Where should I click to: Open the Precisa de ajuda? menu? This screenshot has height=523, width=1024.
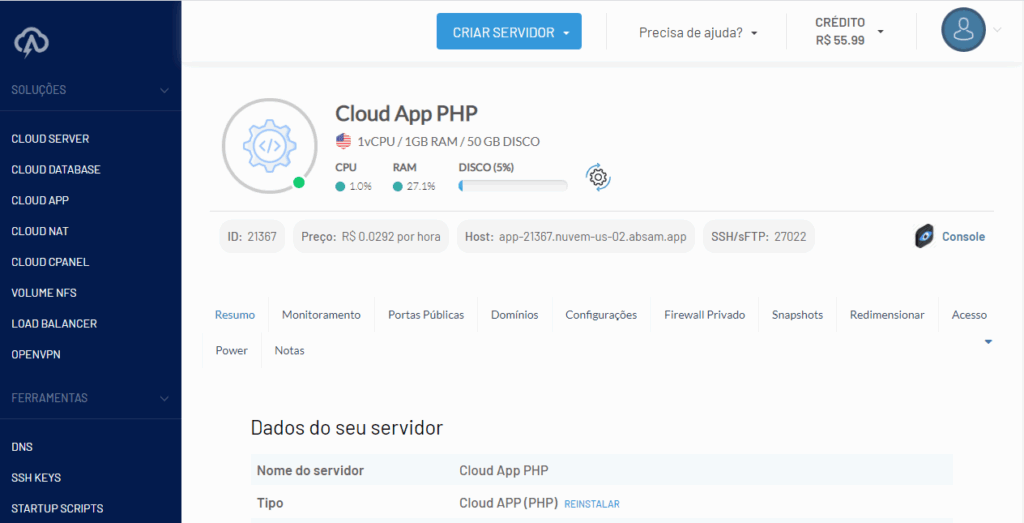(x=698, y=32)
